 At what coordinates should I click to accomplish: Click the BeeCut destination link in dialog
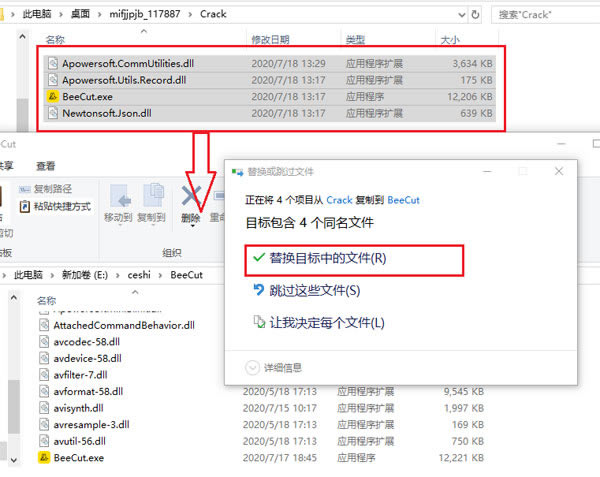click(x=403, y=200)
